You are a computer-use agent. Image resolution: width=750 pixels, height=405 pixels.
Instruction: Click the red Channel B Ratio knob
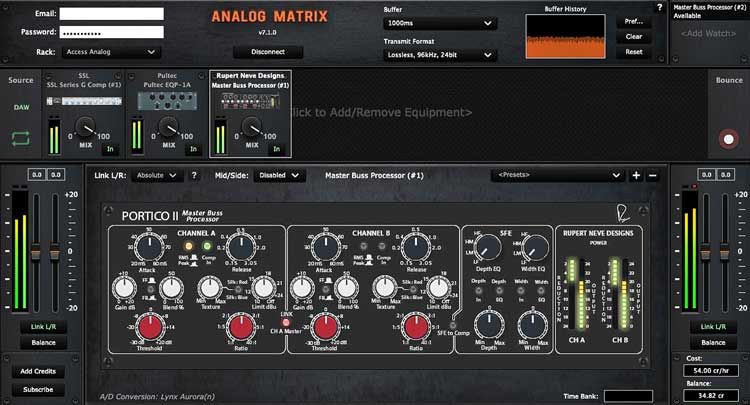pos(416,327)
